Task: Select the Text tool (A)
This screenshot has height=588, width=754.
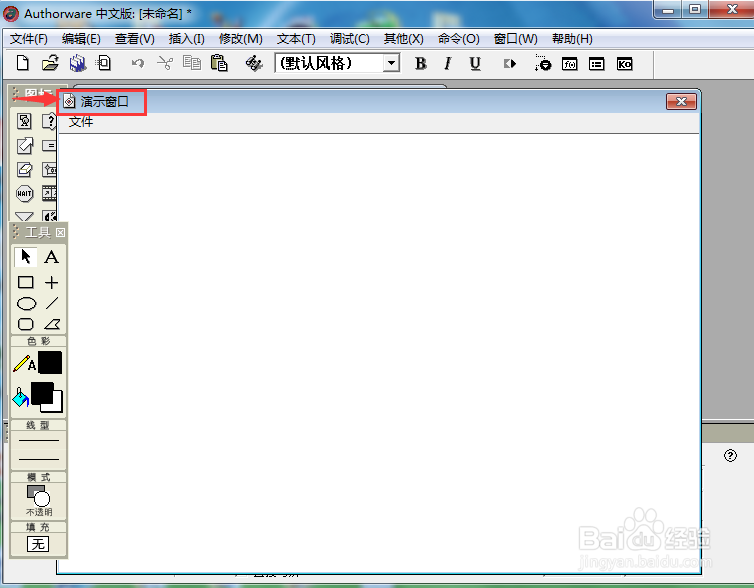Action: pos(51,257)
